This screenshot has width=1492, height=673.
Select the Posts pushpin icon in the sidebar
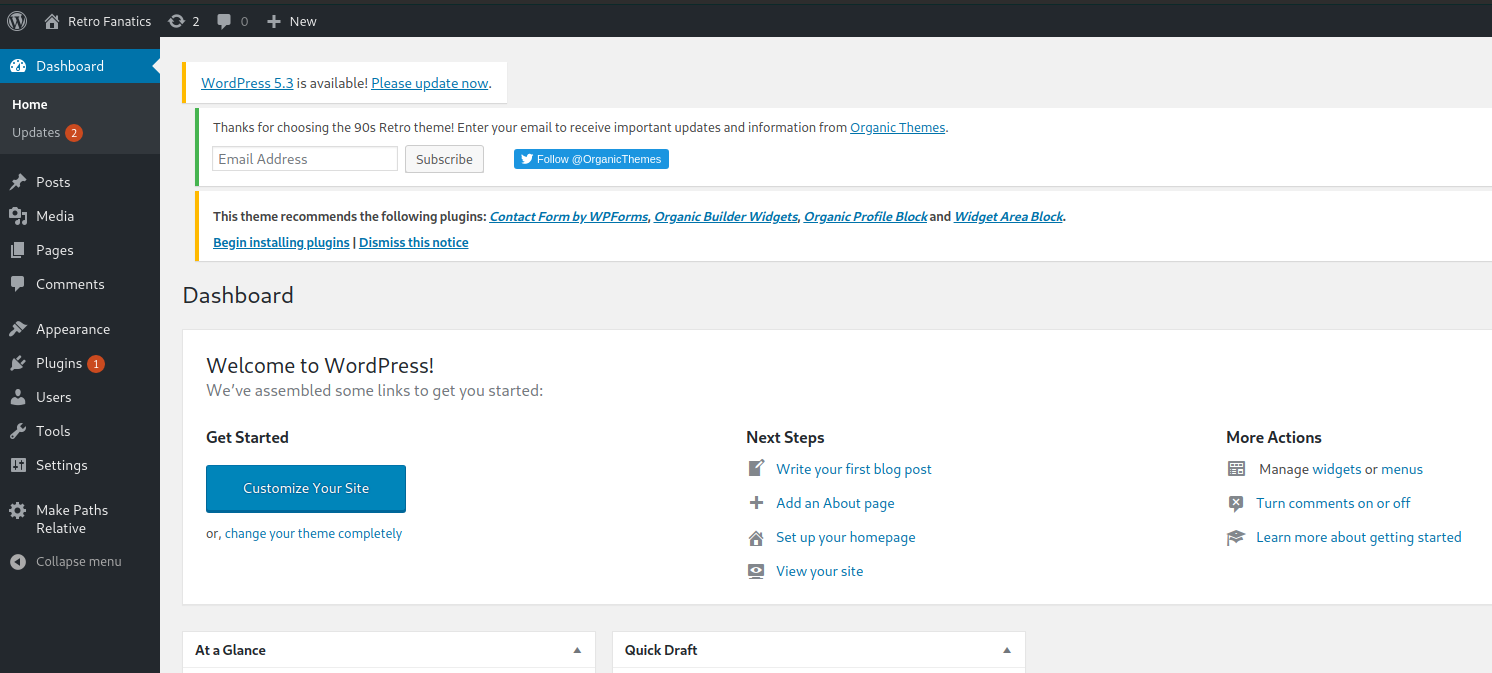[x=17, y=181]
